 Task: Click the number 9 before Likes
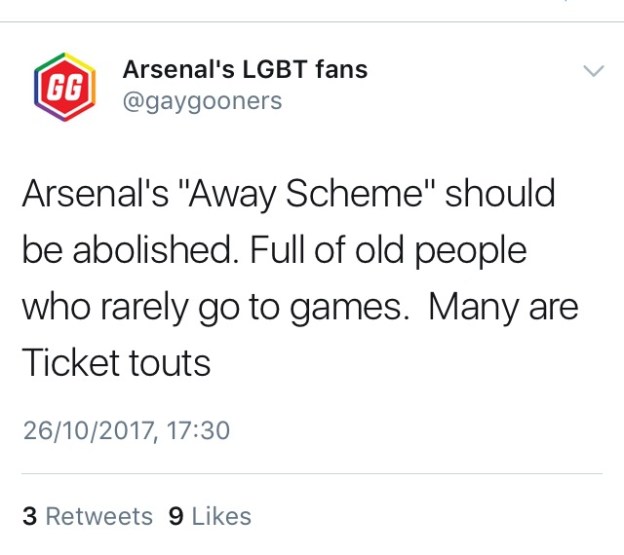coord(176,516)
